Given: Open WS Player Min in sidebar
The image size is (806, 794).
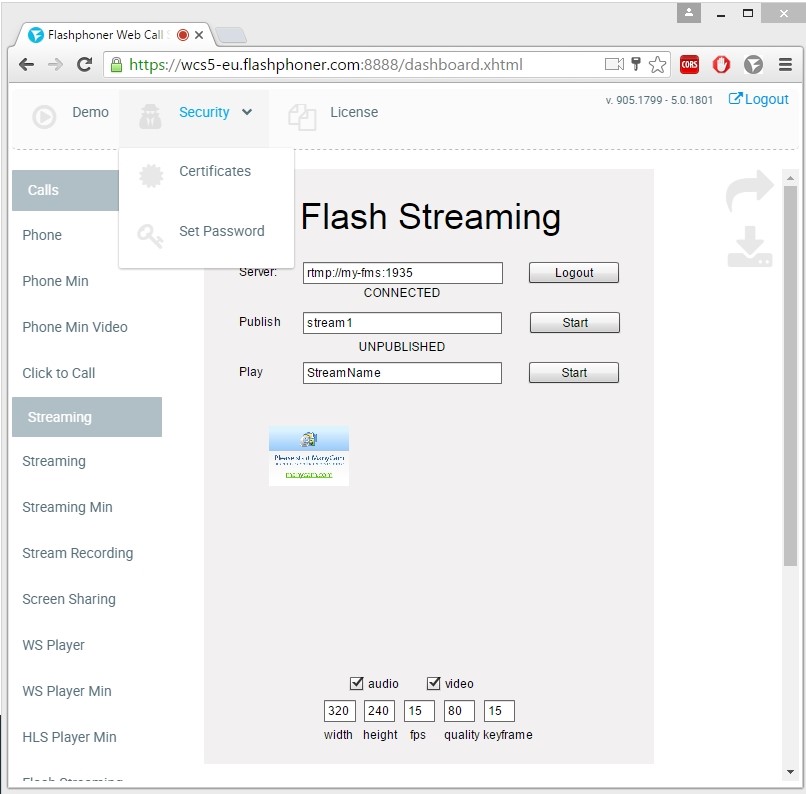Looking at the screenshot, I should 67,691.
